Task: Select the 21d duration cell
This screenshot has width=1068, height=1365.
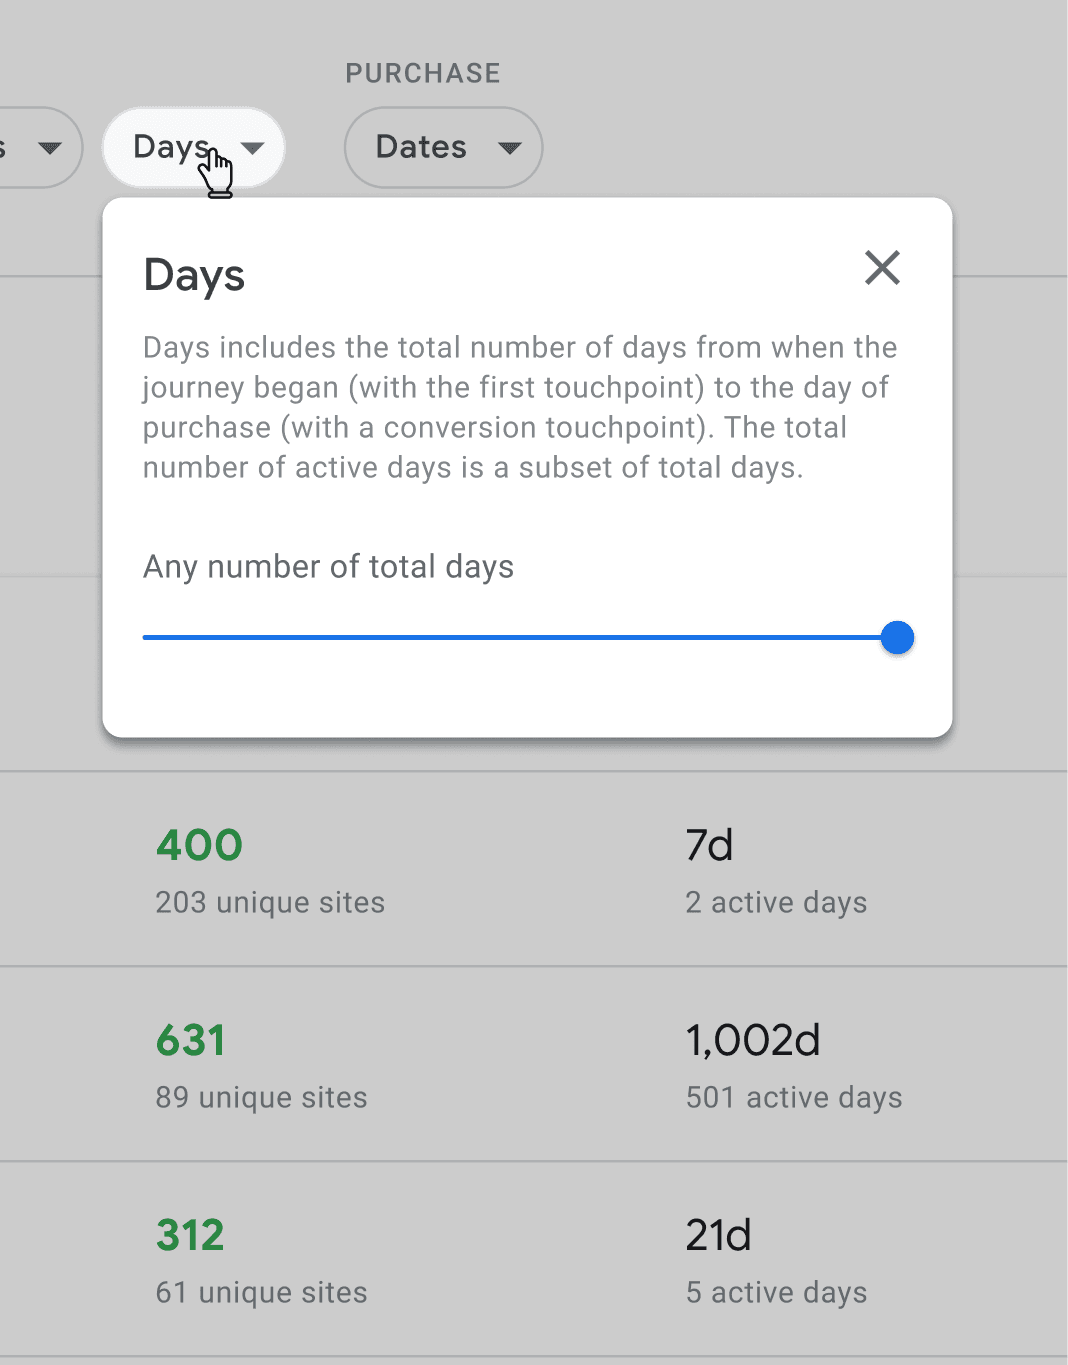Action: 718,1235
